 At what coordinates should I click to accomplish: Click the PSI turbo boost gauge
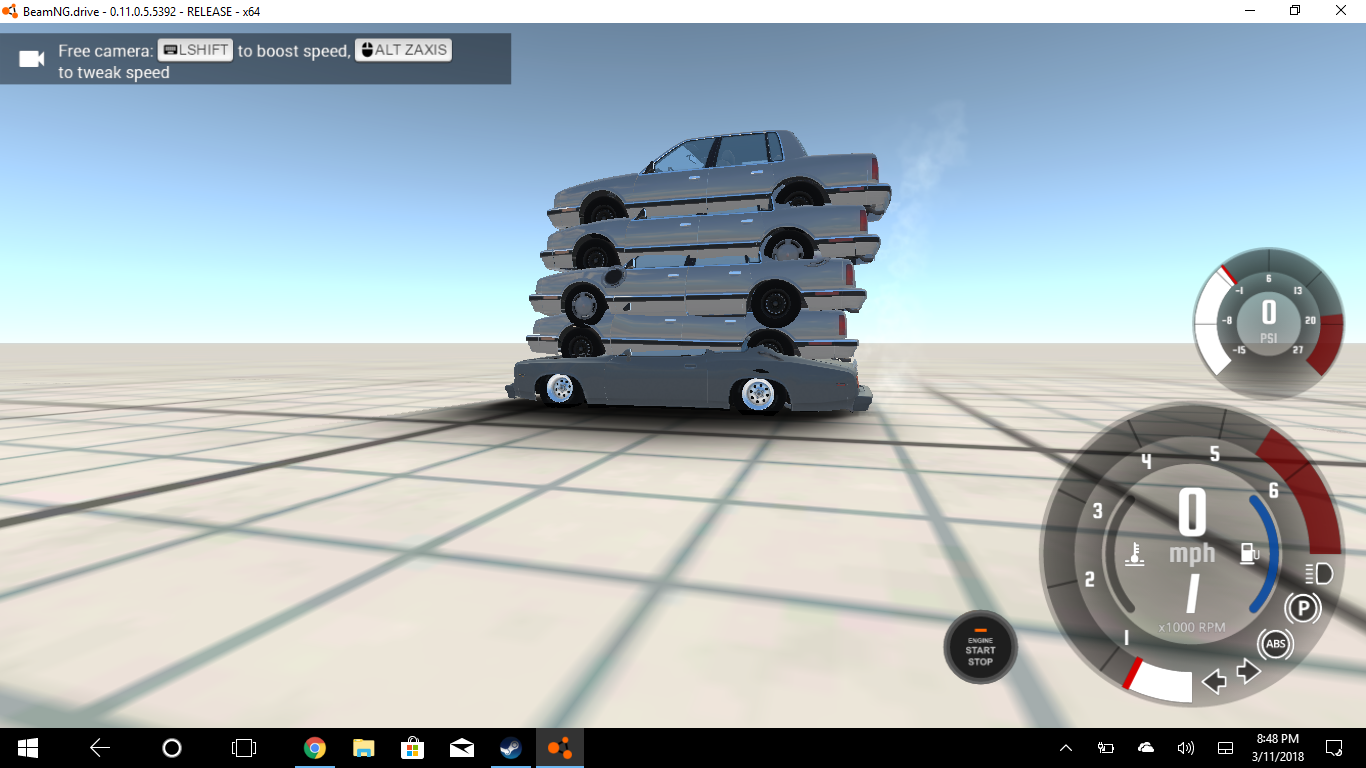tap(1268, 323)
